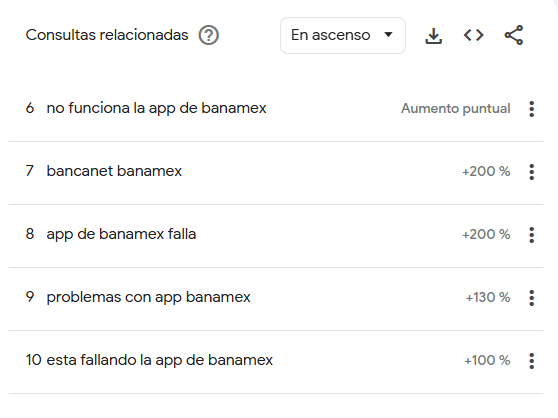This screenshot has width=558, height=418.
Task: Select query problemas con app banamex
Action: click(148, 297)
